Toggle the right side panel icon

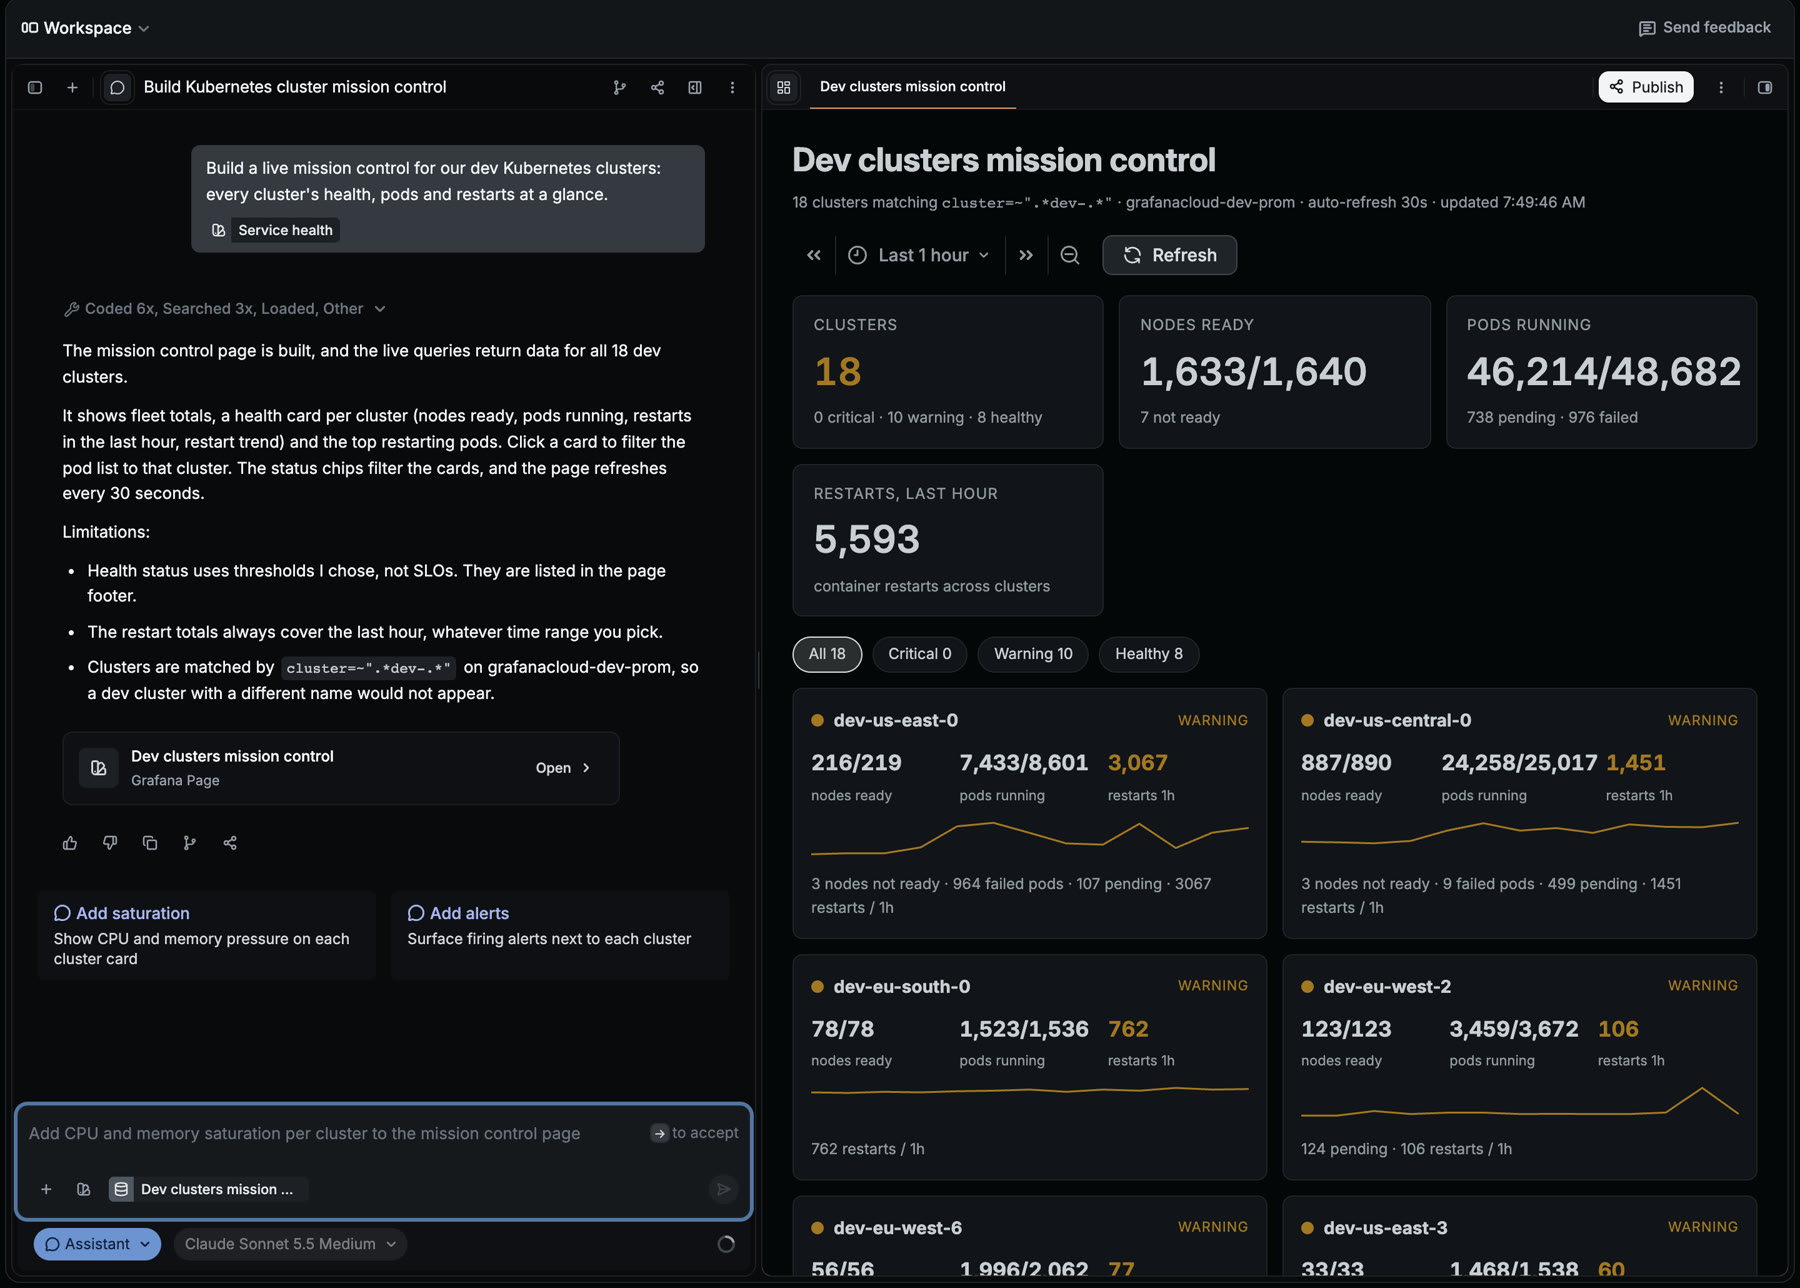(1765, 87)
